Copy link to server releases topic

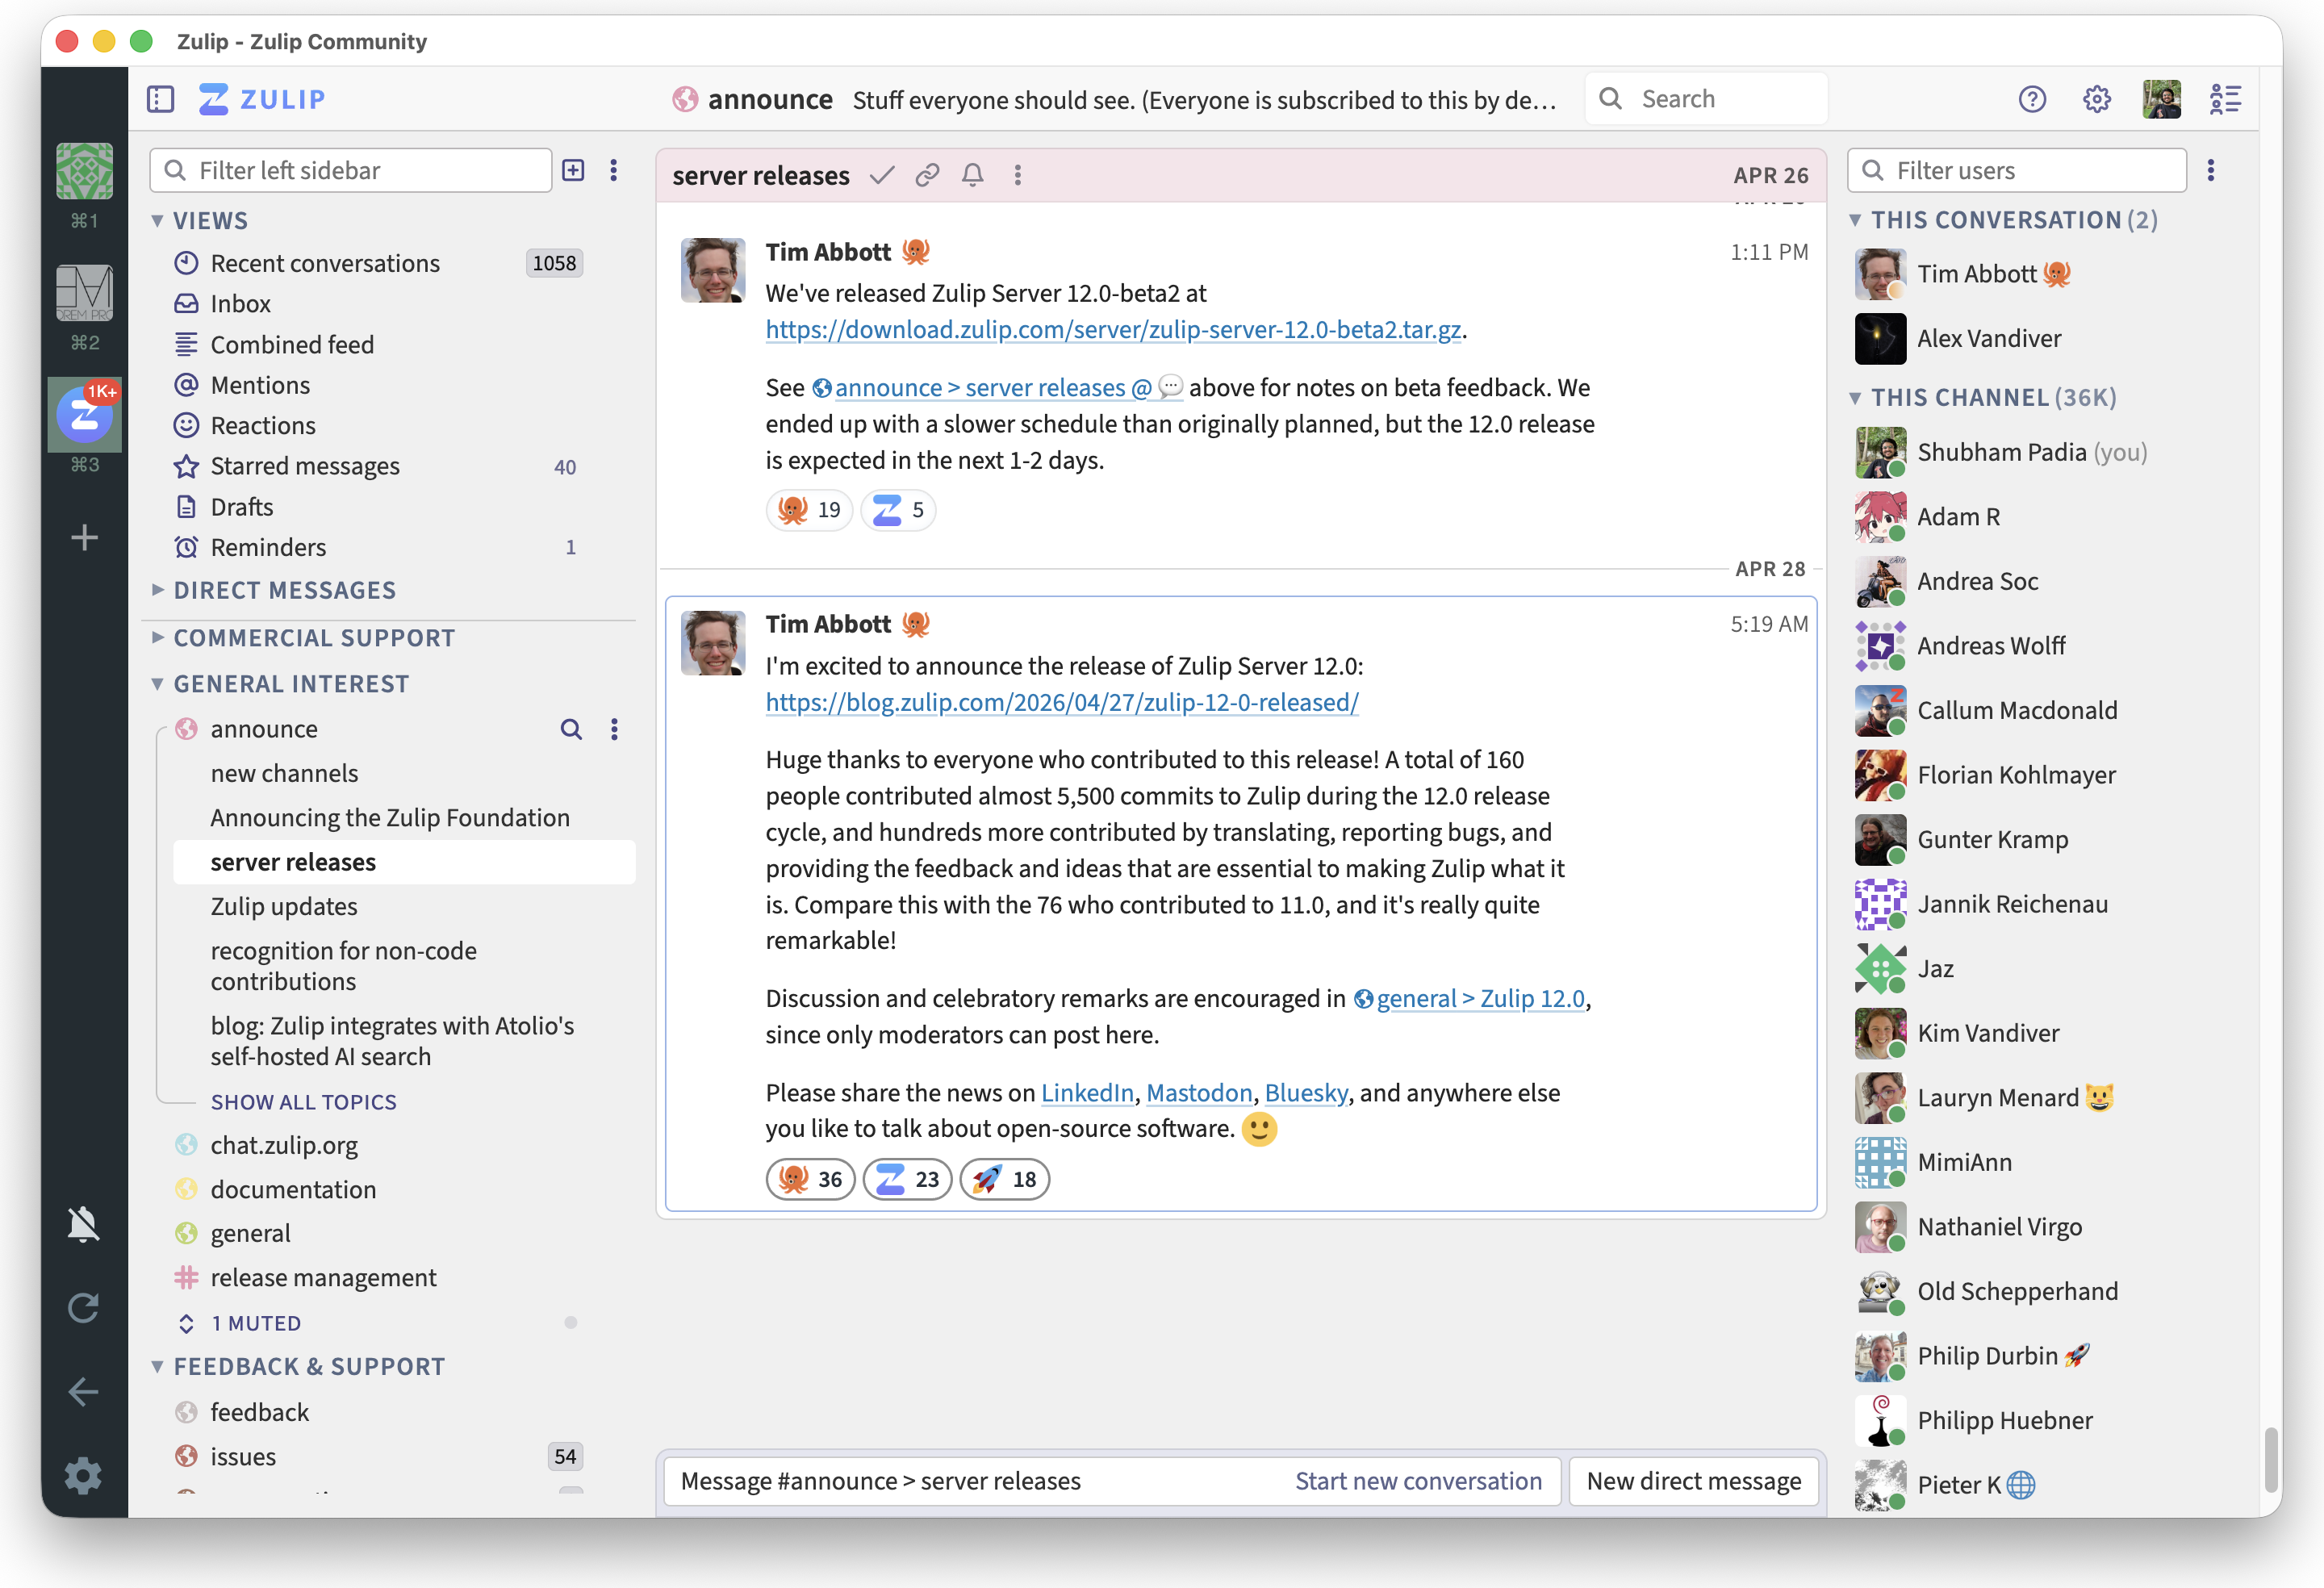click(x=927, y=175)
